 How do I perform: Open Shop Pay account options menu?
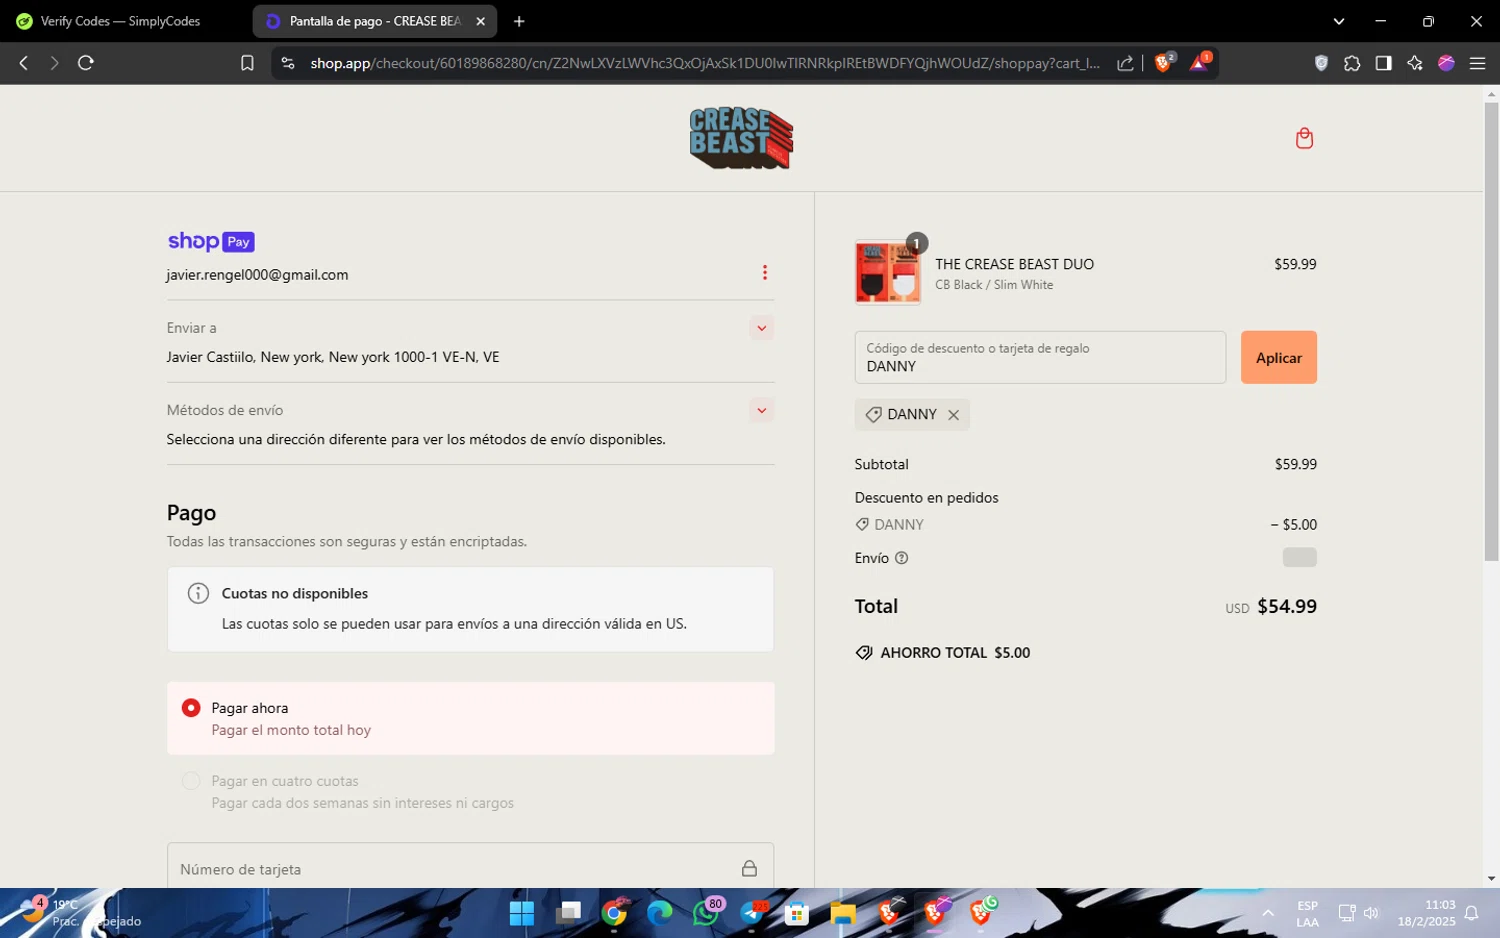(x=765, y=273)
